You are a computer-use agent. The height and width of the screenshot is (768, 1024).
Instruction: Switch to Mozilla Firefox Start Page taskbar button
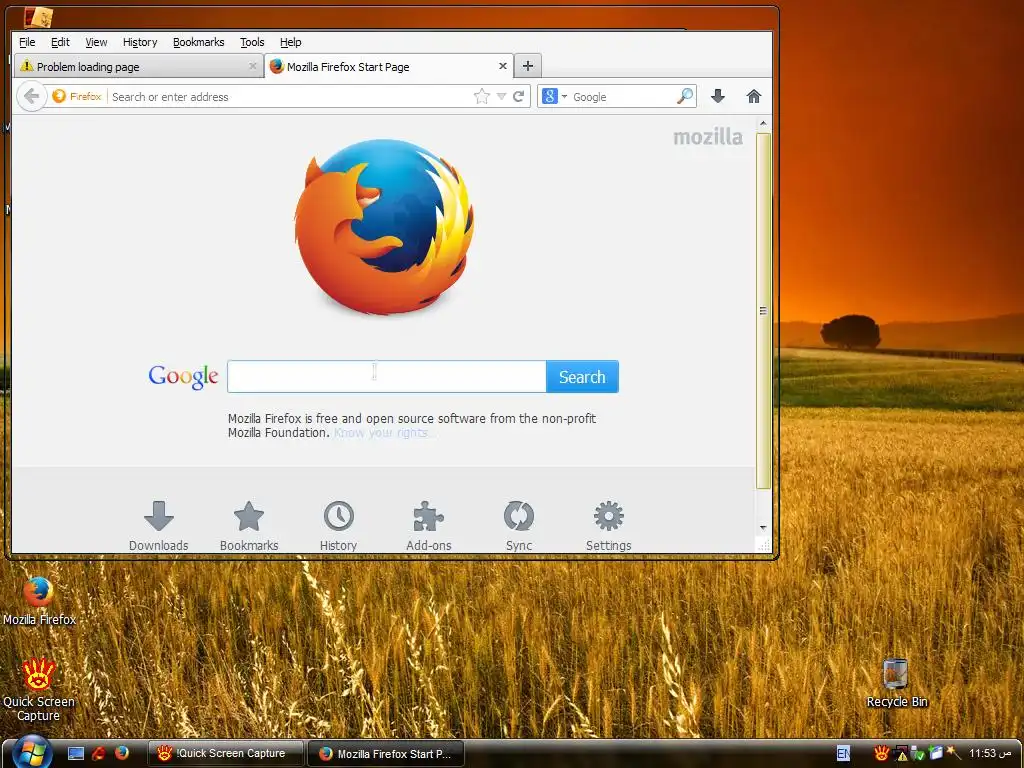(x=386, y=754)
